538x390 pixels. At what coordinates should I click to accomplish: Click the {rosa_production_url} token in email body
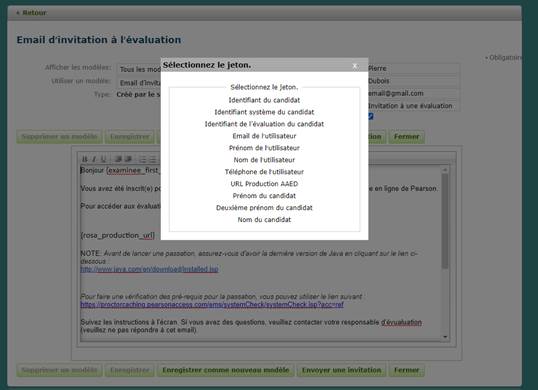click(x=118, y=235)
